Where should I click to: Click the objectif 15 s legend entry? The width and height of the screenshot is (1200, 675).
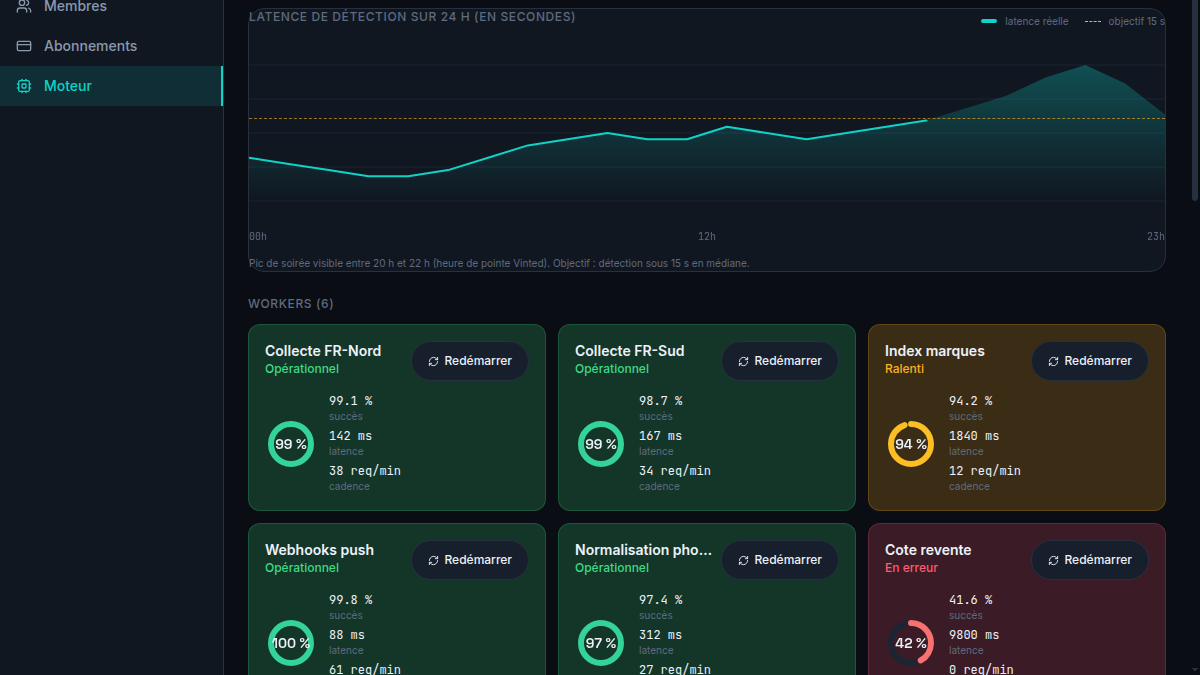click(x=1125, y=21)
